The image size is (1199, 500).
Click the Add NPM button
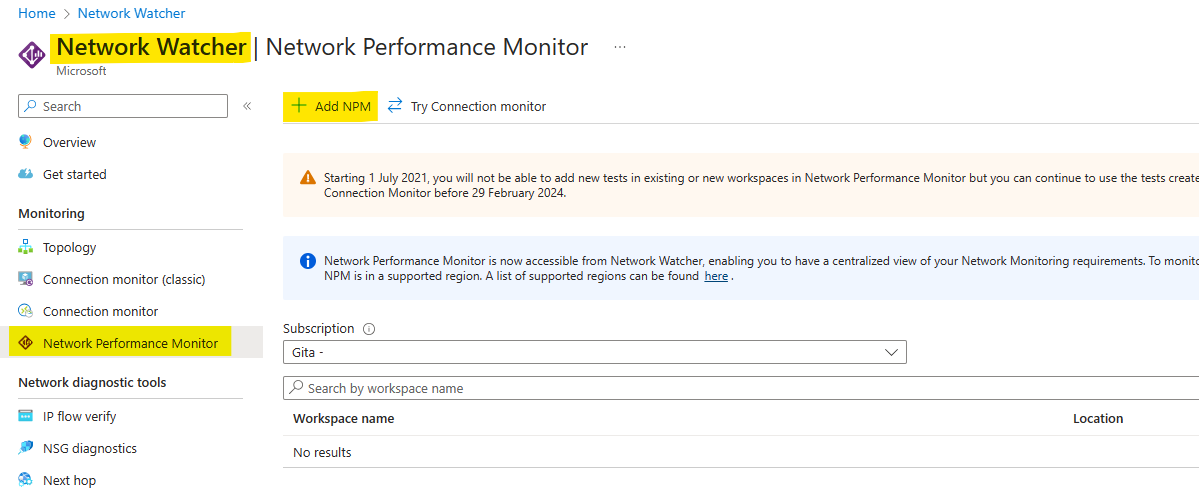[331, 107]
